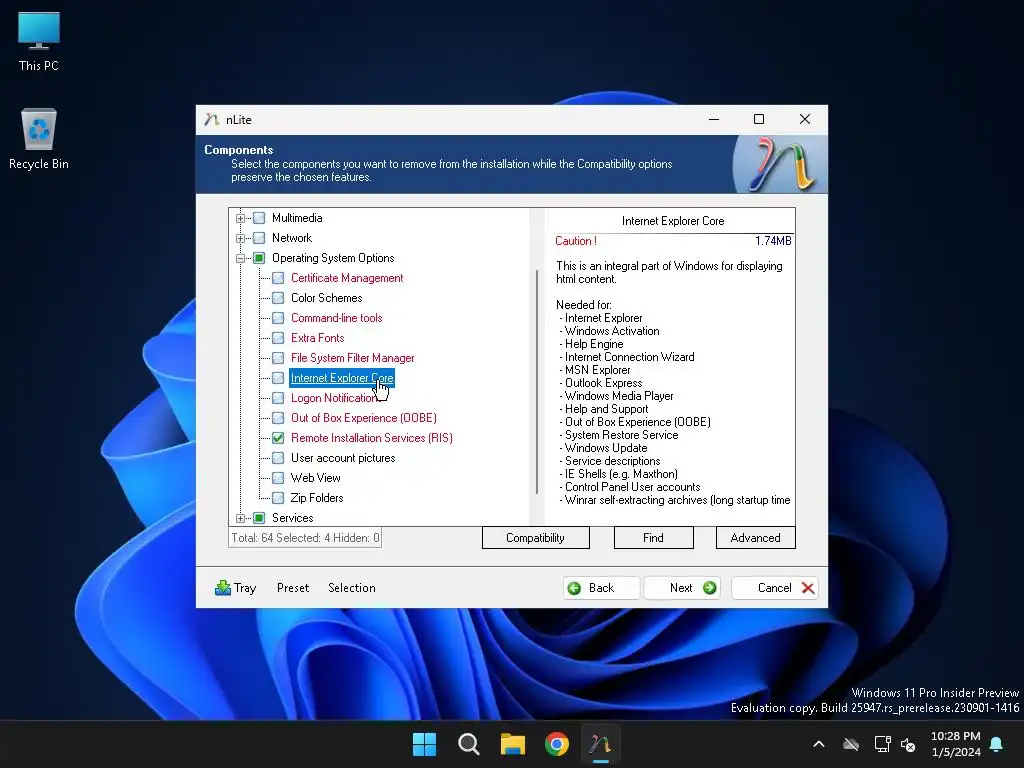Click the nLite taskbar icon

(601, 744)
